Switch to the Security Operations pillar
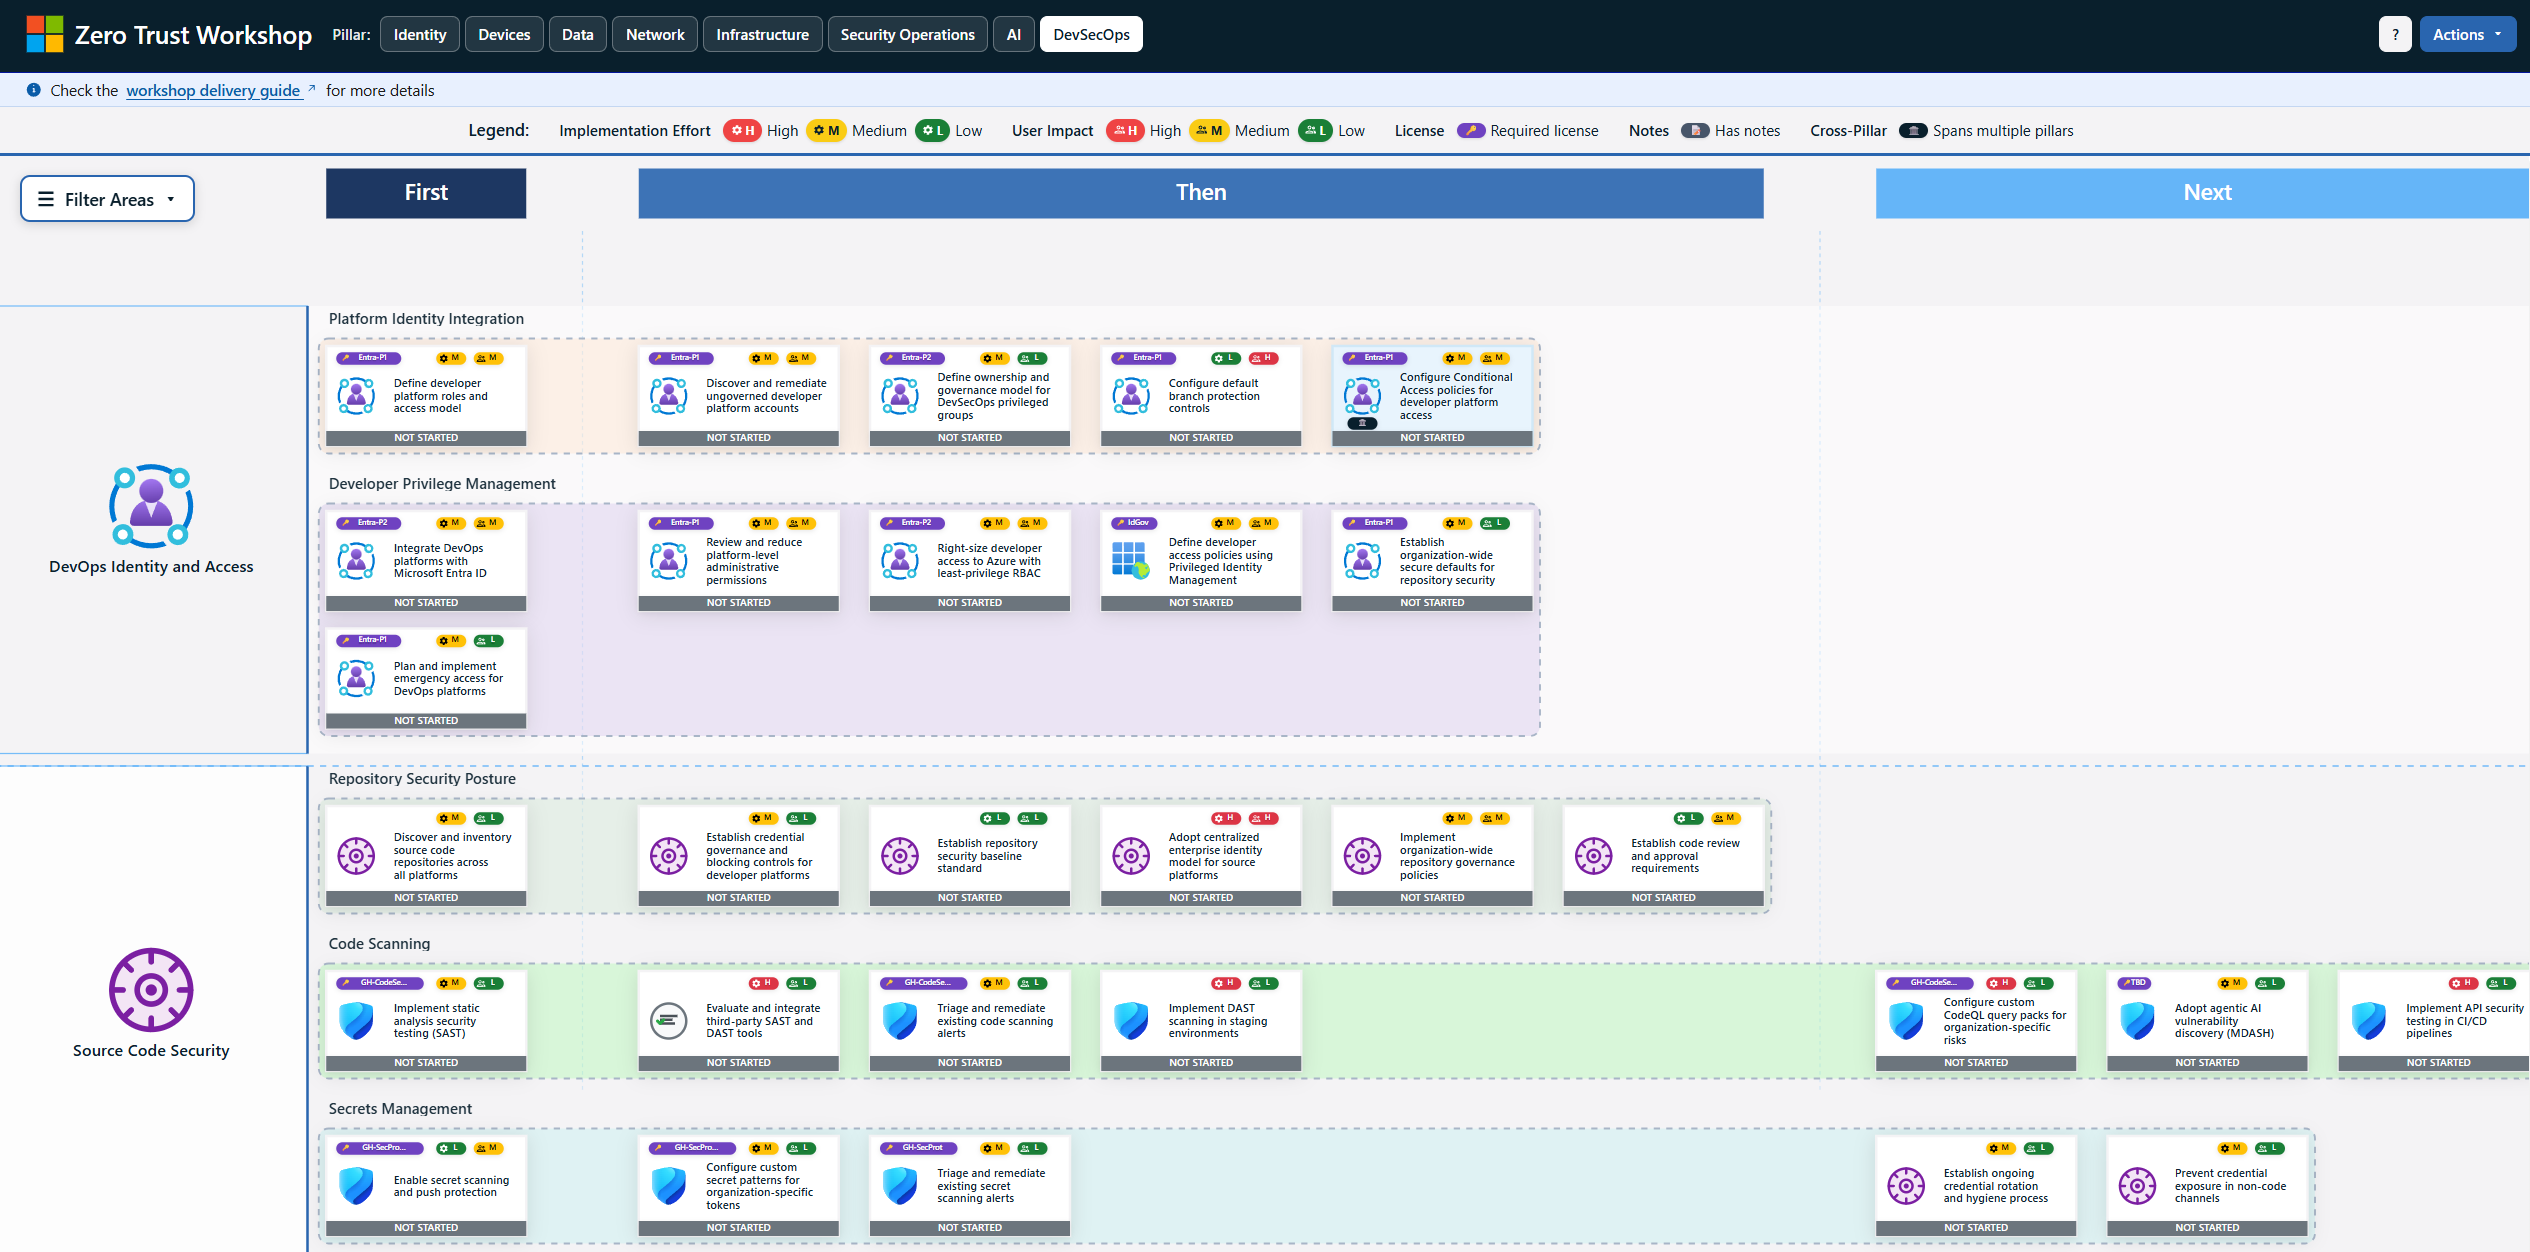Screen dimensions: 2530x1252 coord(908,34)
